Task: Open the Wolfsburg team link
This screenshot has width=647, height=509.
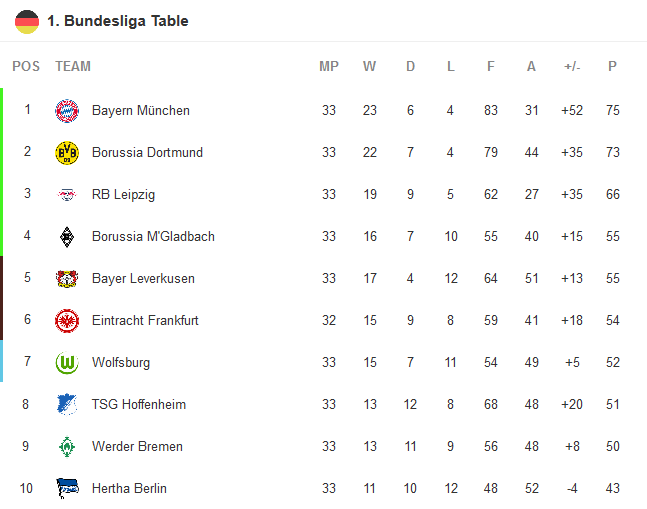Action: (121, 363)
